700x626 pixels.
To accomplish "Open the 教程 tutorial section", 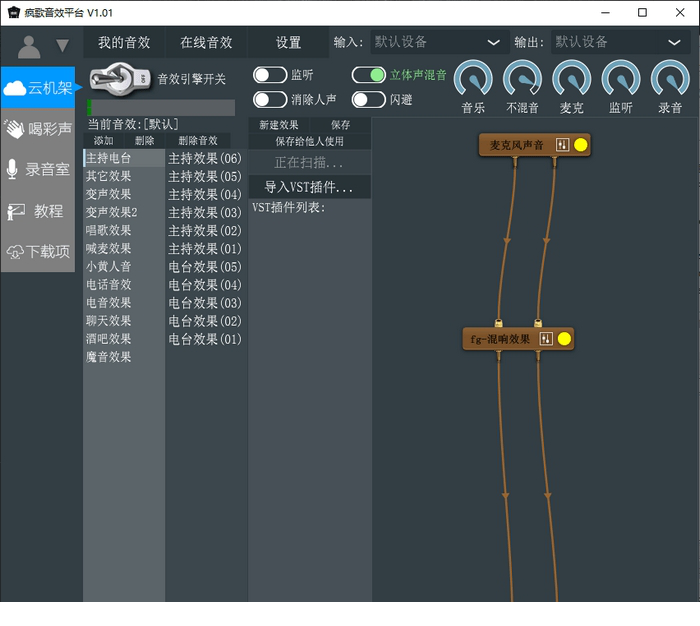I will pos(38,211).
